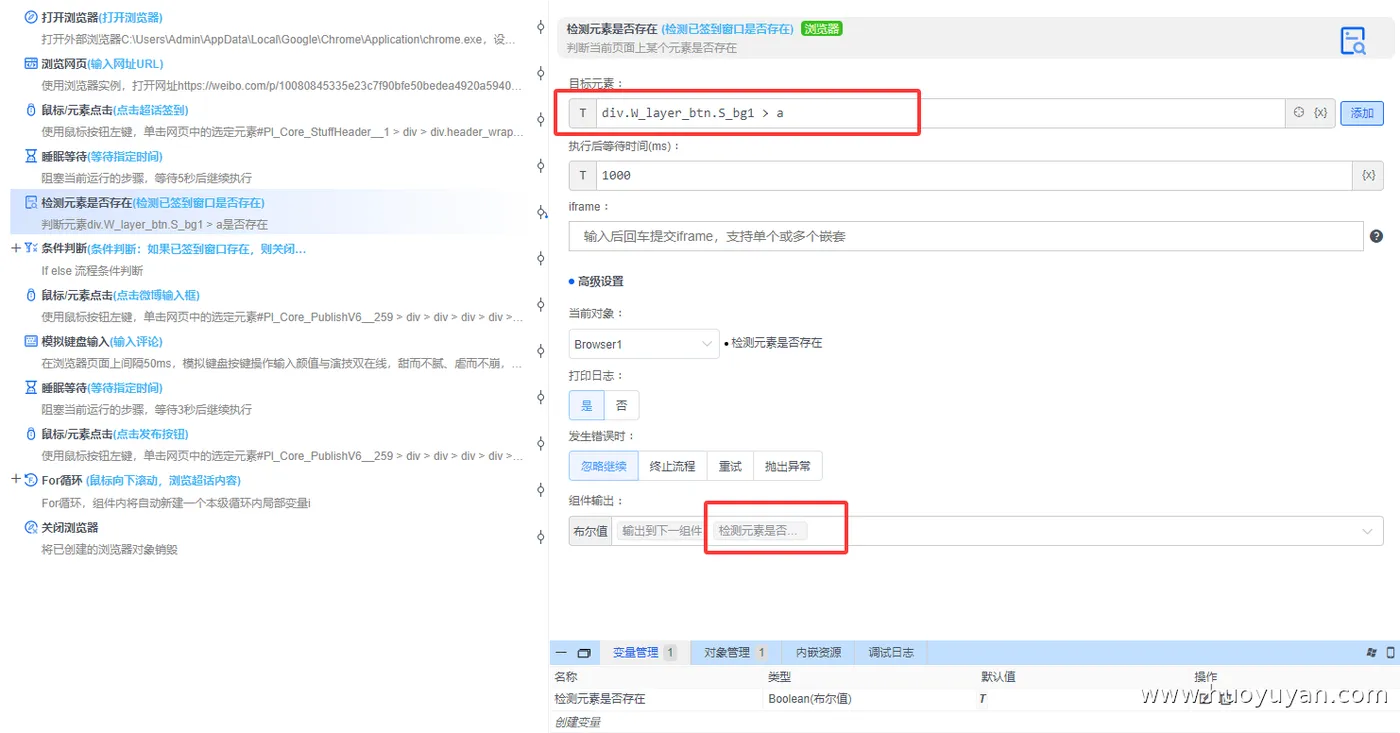The height and width of the screenshot is (733, 1400).
Task: Switch to the 变量管理 tab
Action: click(x=644, y=652)
